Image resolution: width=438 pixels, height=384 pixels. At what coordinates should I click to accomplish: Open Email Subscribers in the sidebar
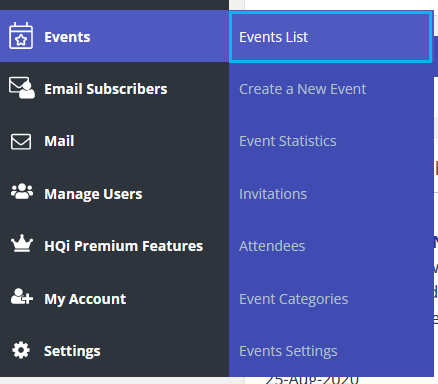114,88
